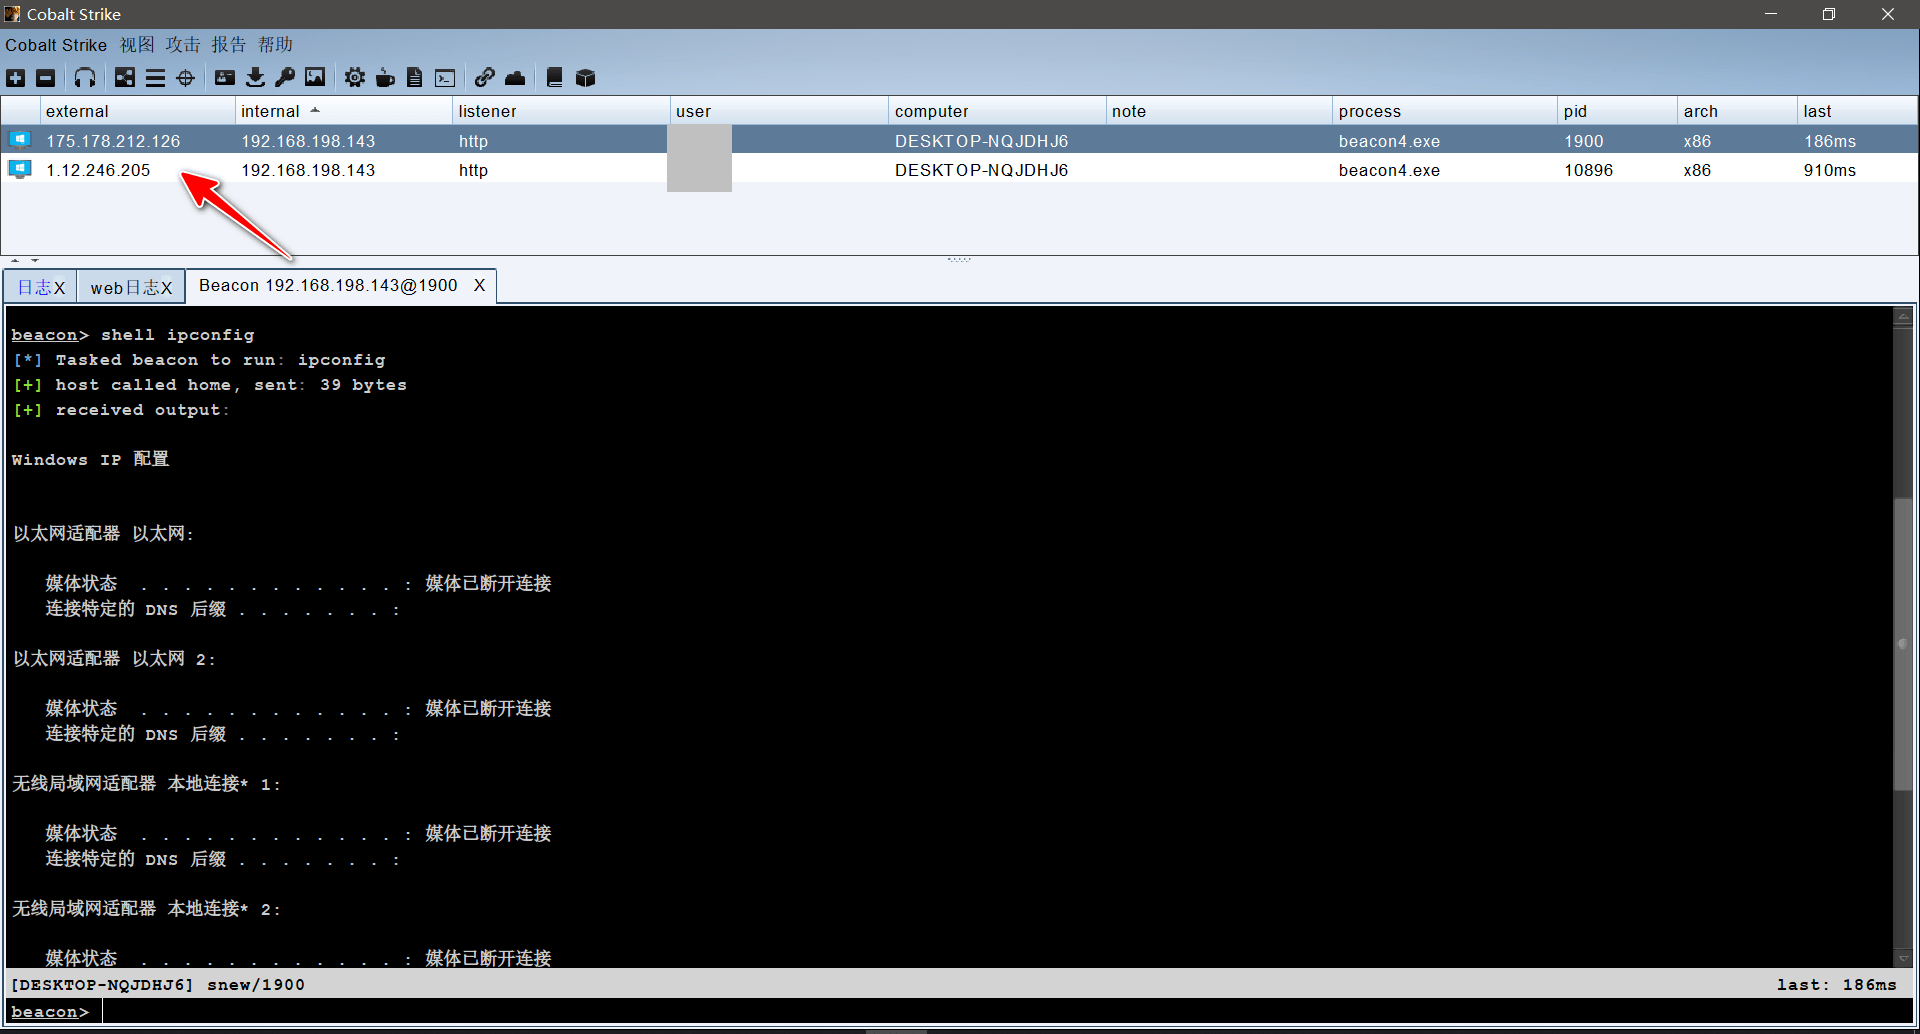1920x1034 pixels.
Task: Click the beacon console vertical scrollbar thumb
Action: [x=1903, y=643]
